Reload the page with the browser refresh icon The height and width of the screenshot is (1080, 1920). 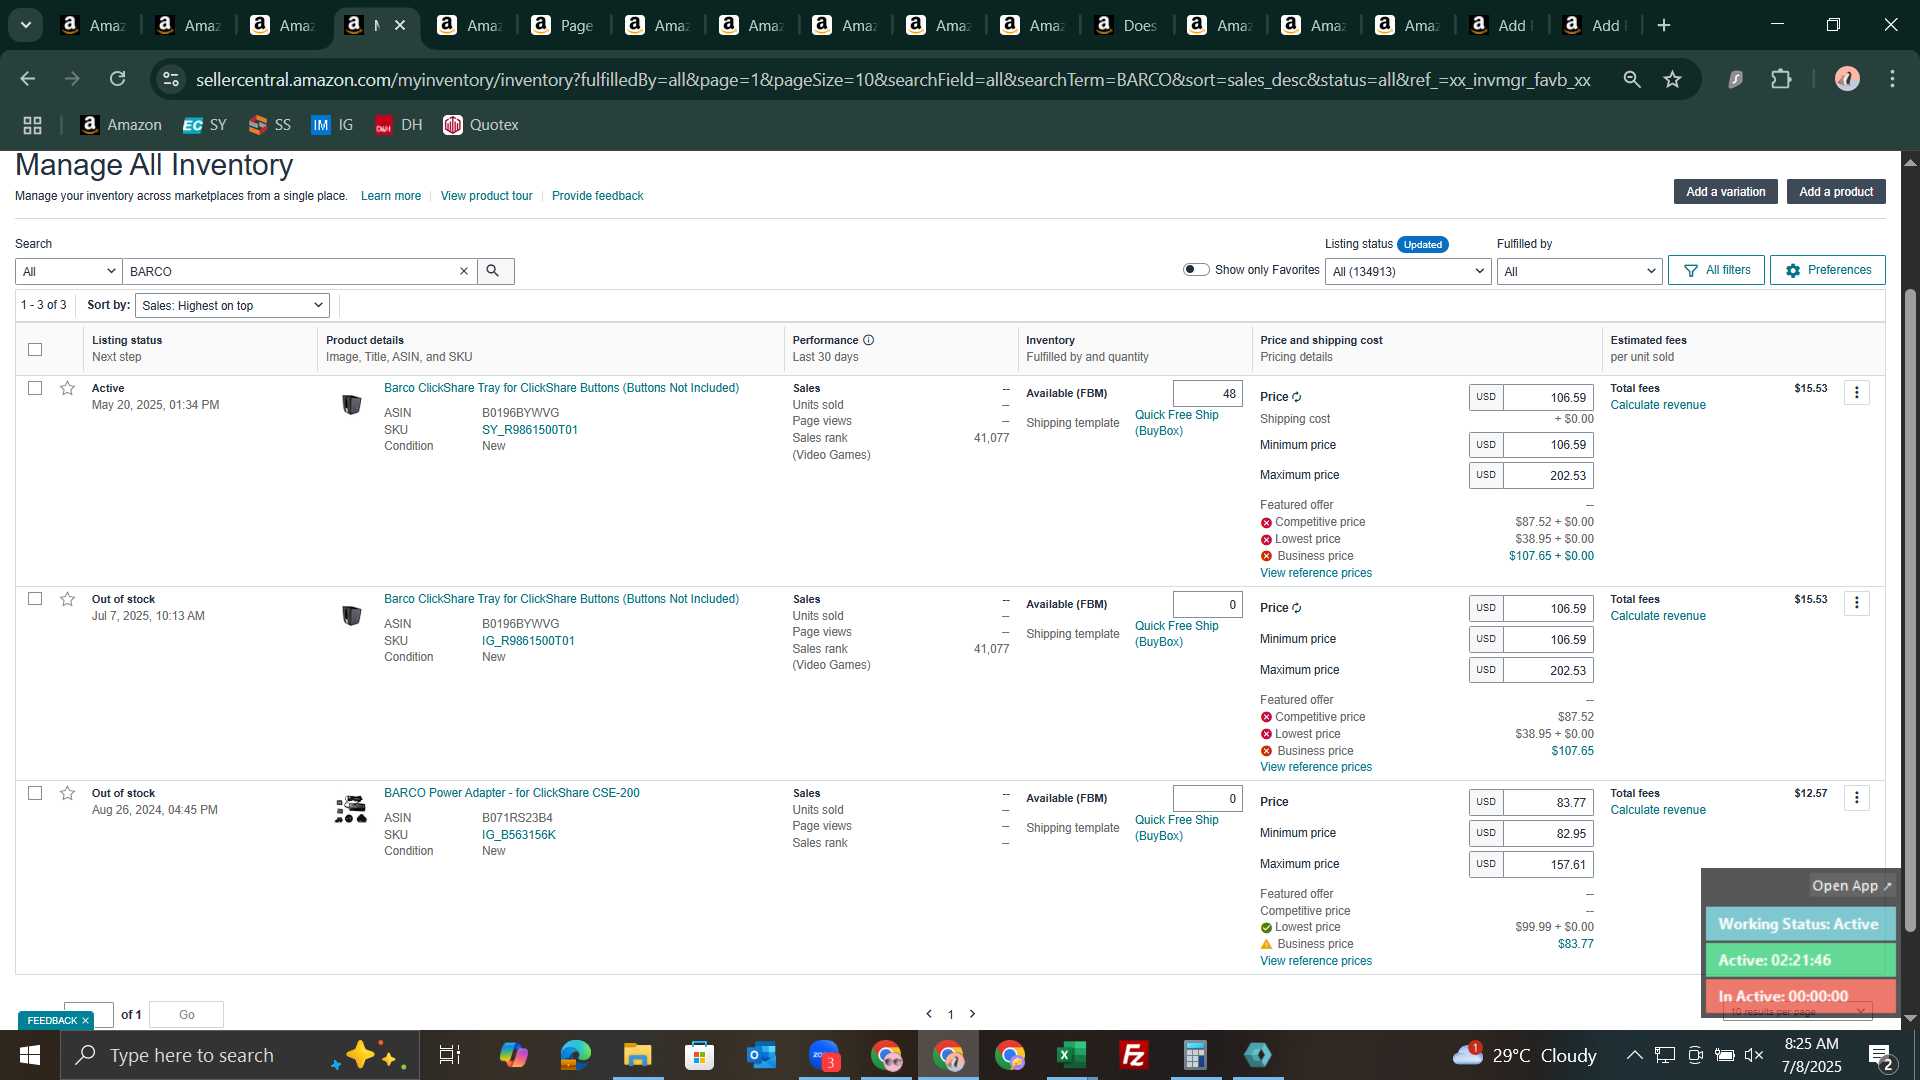coord(118,79)
